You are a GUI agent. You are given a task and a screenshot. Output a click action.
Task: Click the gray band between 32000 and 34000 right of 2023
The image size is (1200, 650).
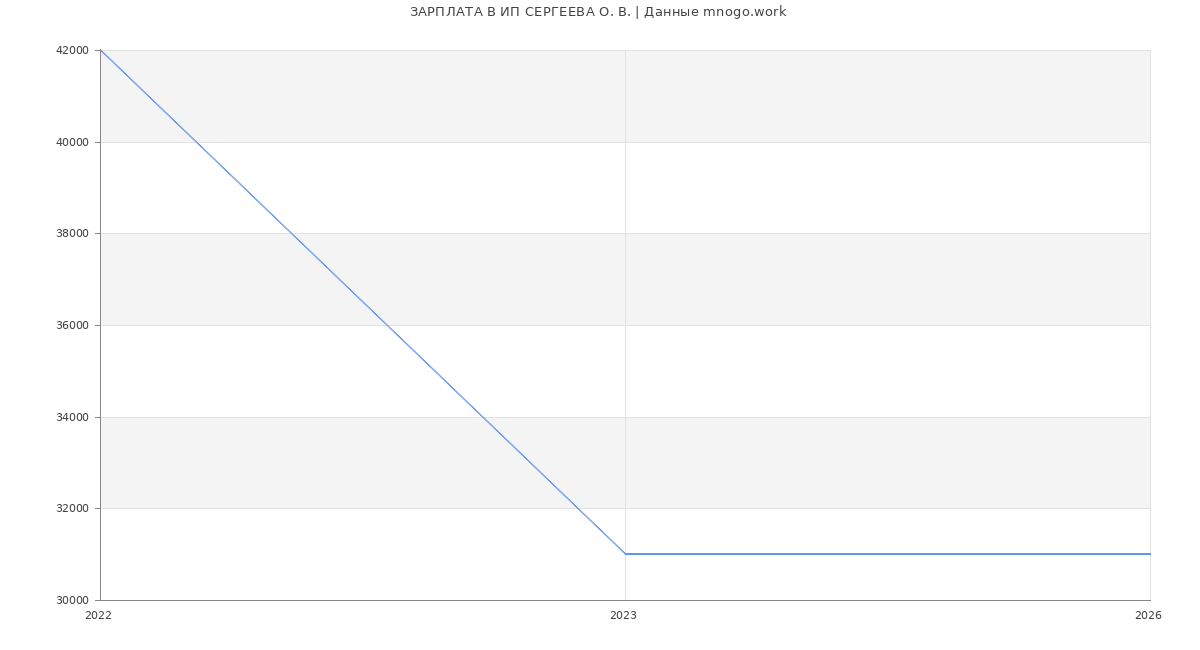[x=887, y=462]
